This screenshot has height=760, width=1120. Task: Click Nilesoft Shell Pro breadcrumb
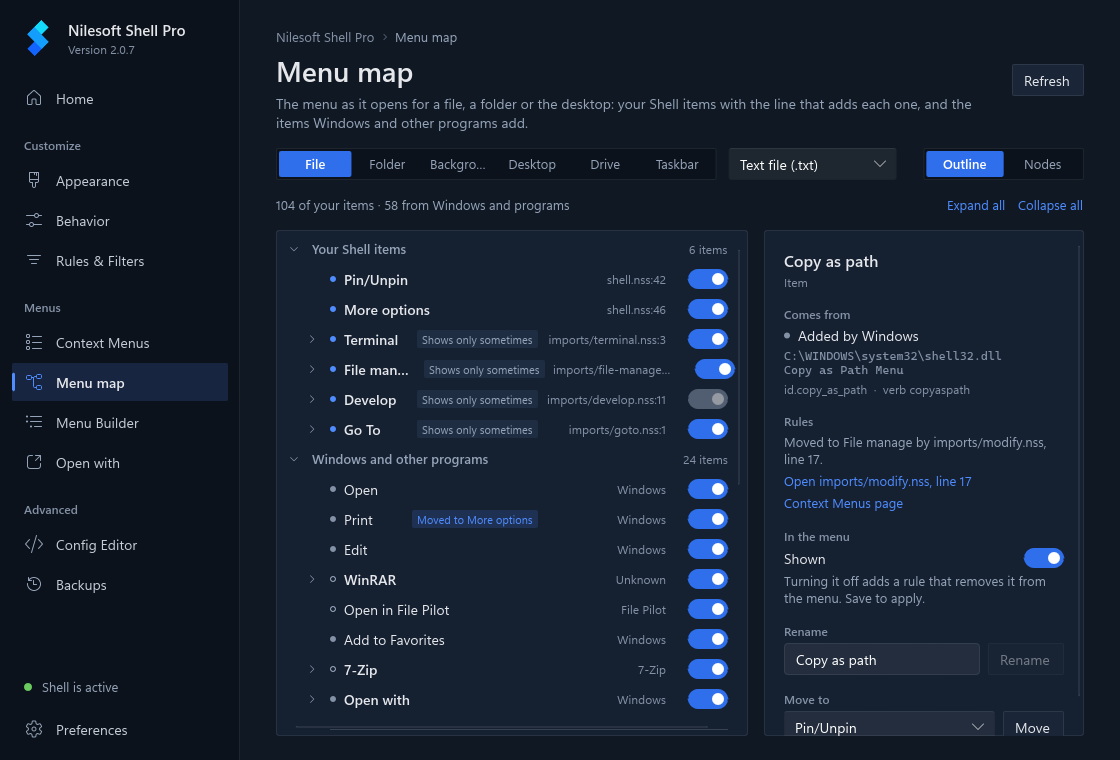[325, 37]
